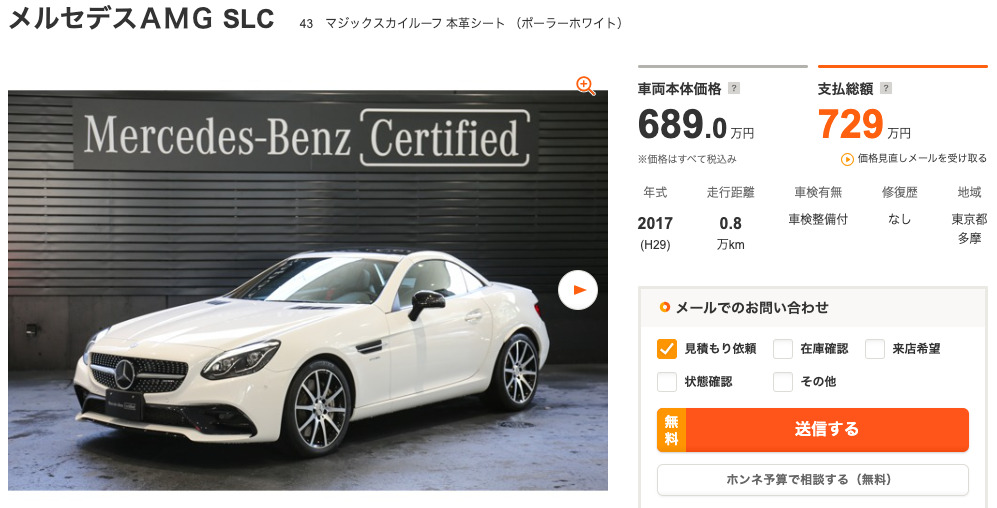
Task: Click the メルセデスAMG SLC title
Action: click(x=141, y=20)
